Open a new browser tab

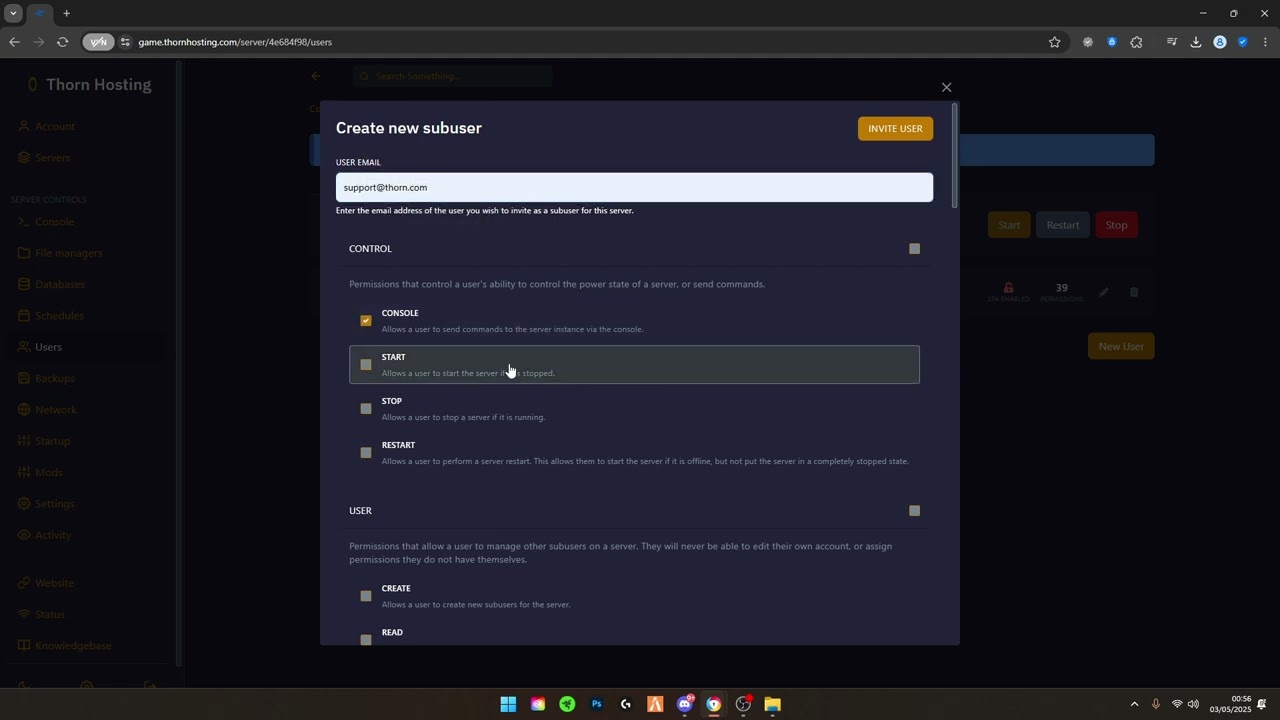pos(66,13)
